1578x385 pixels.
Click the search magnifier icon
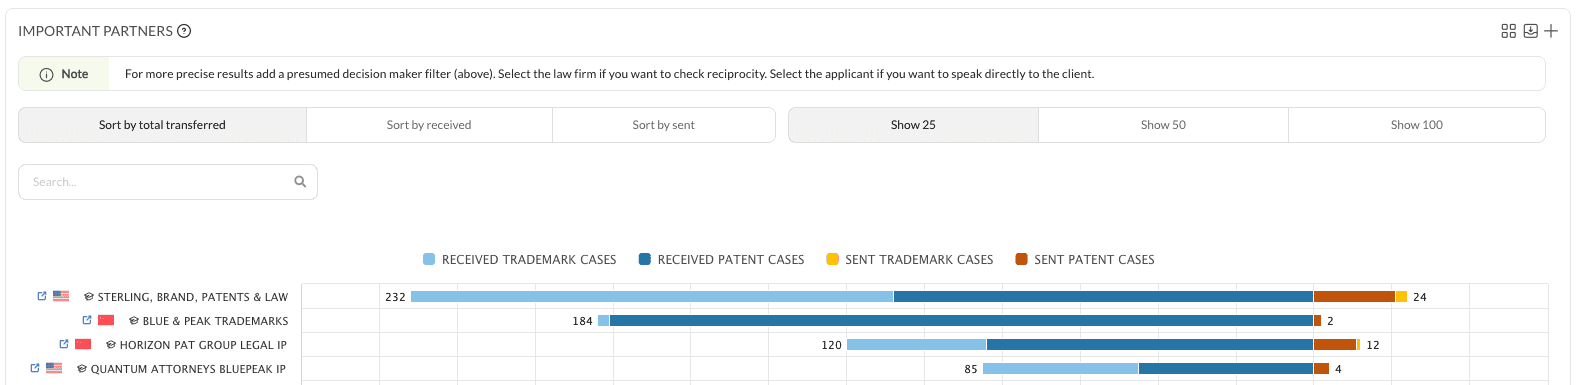(300, 182)
